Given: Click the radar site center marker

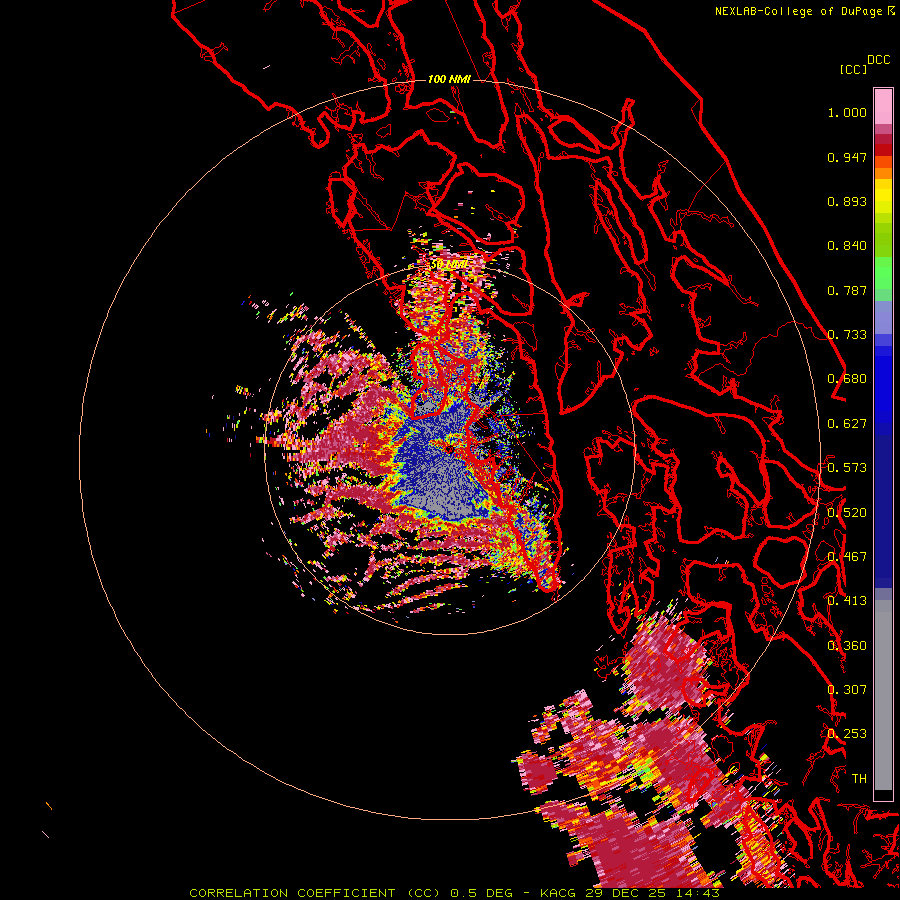Looking at the screenshot, I should pyautogui.click(x=449, y=449).
